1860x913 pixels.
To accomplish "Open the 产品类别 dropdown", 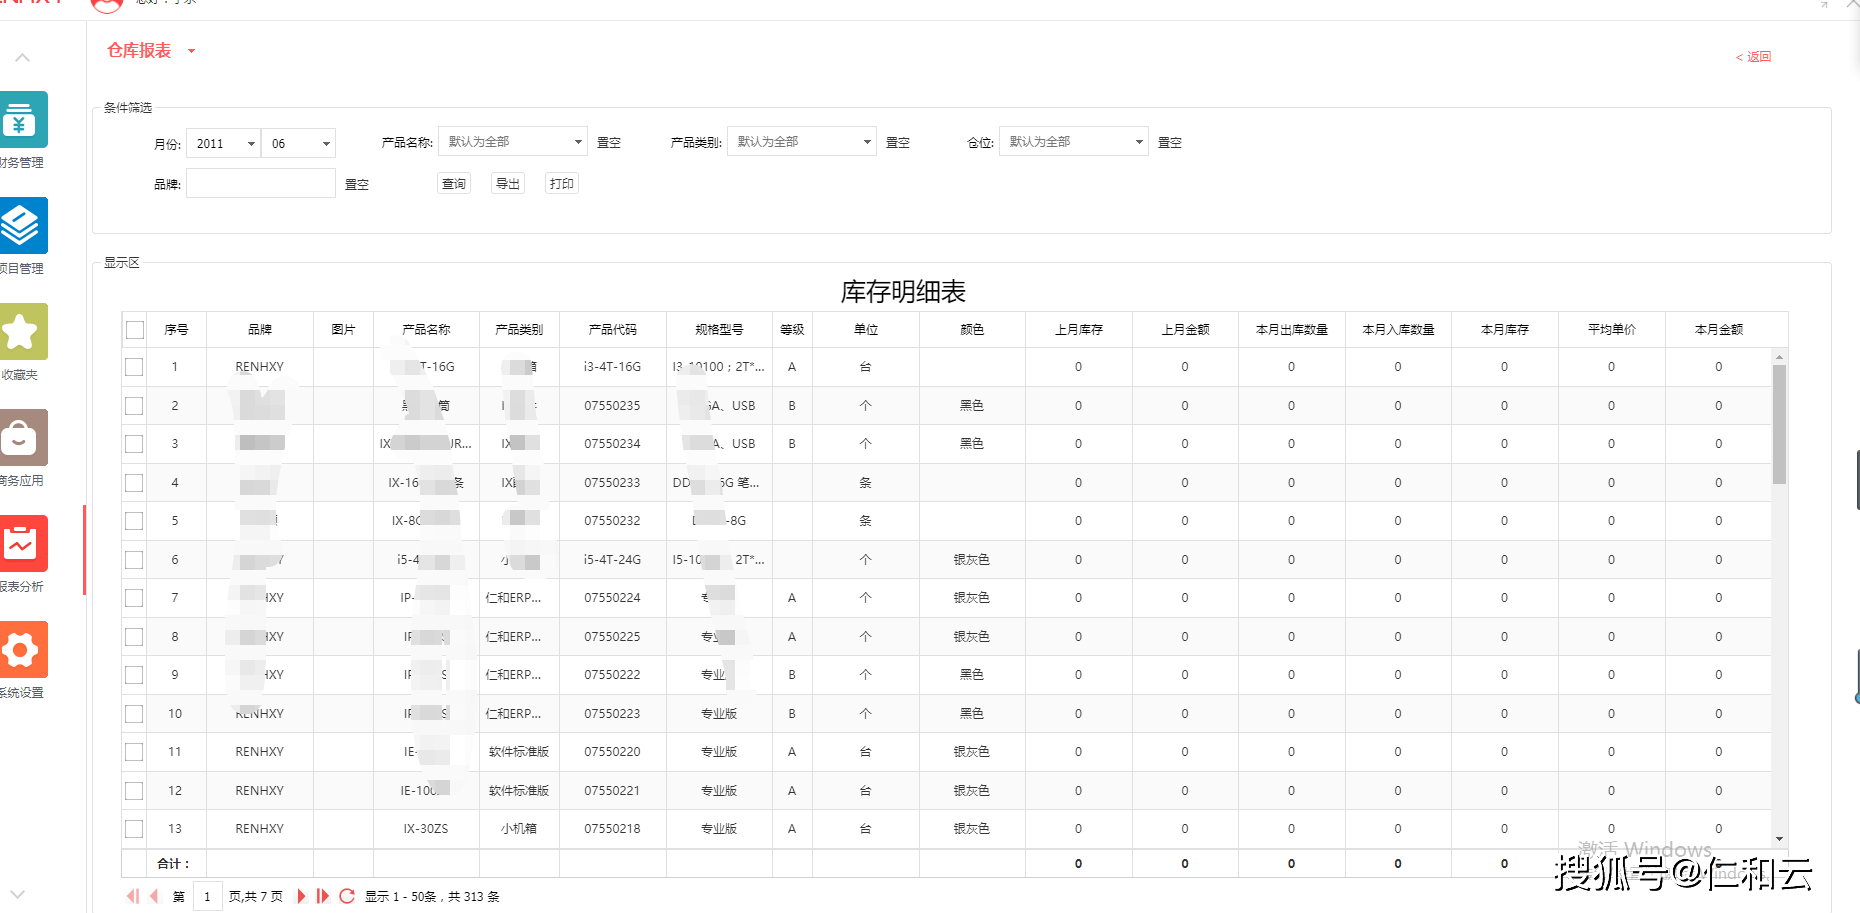I will click(x=802, y=142).
